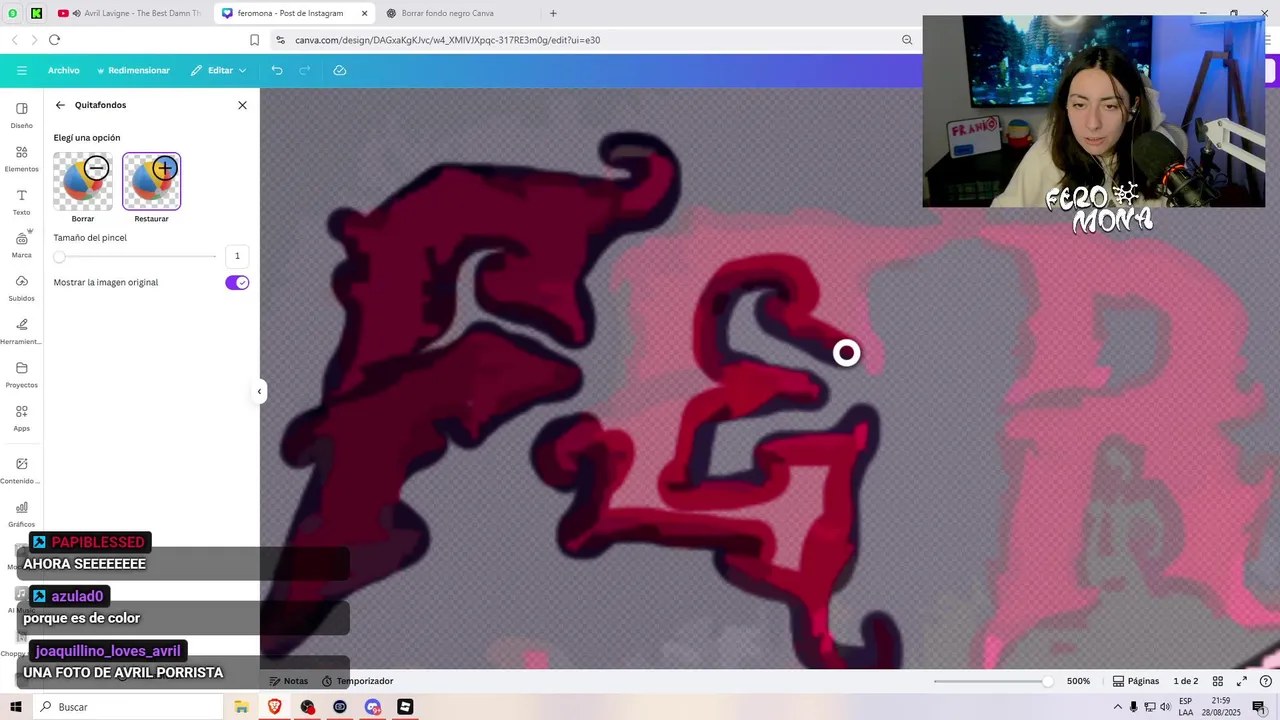Open Brave browser from taskbar
Image resolution: width=1280 pixels, height=720 pixels.
tap(274, 707)
